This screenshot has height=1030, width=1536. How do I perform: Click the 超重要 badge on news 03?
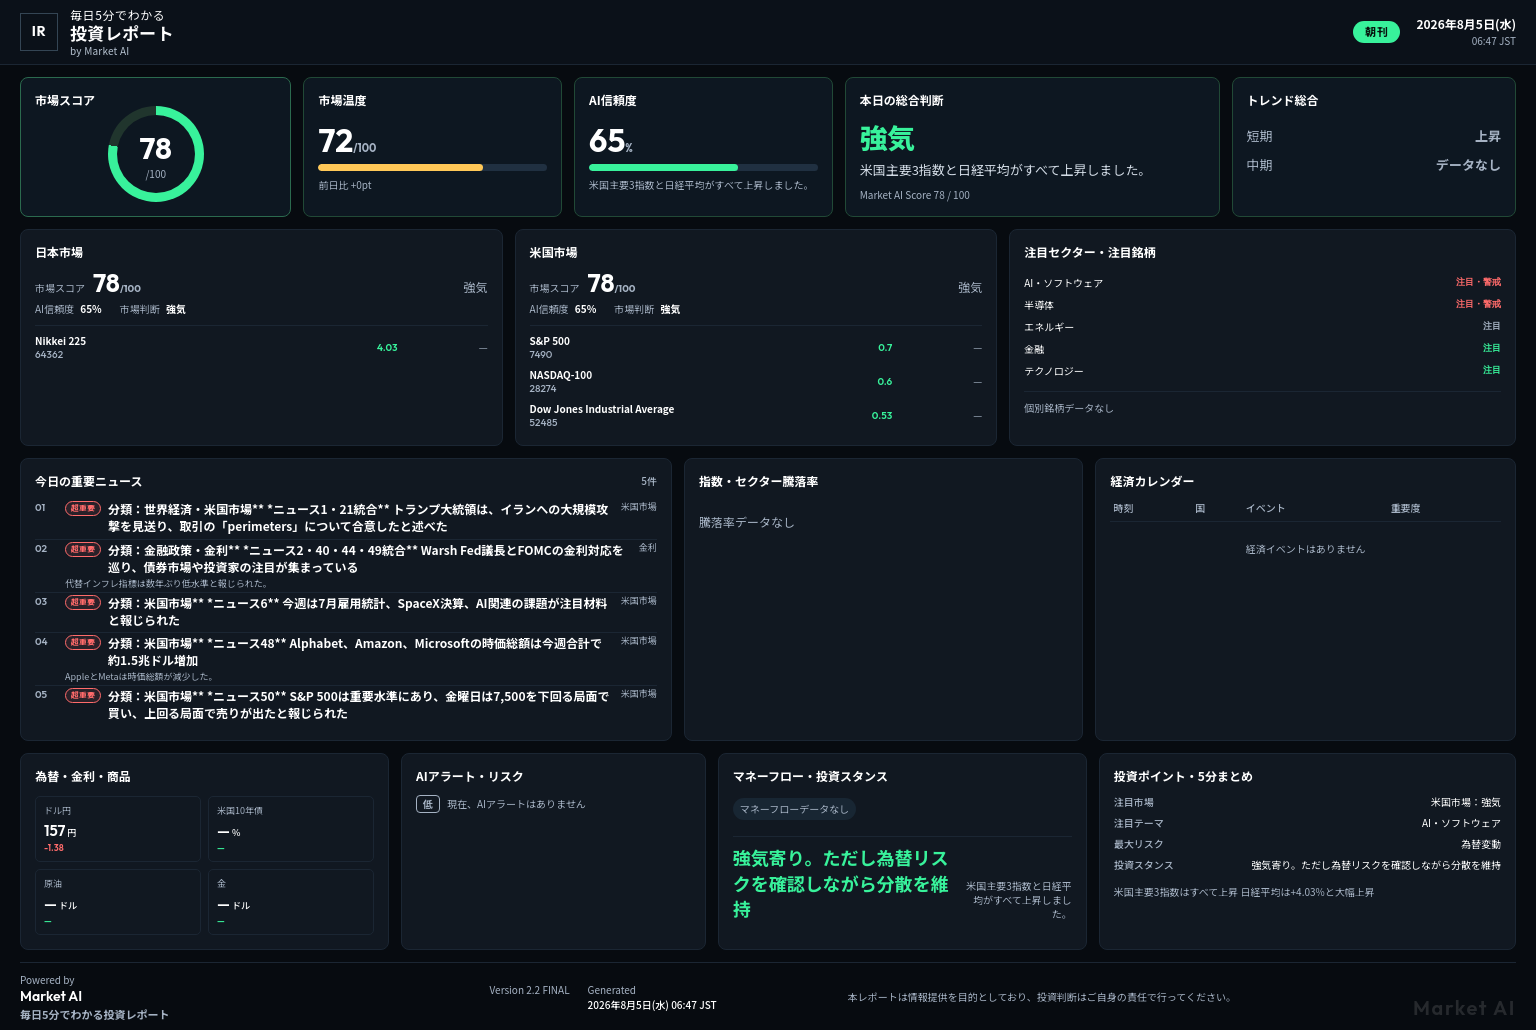[83, 602]
